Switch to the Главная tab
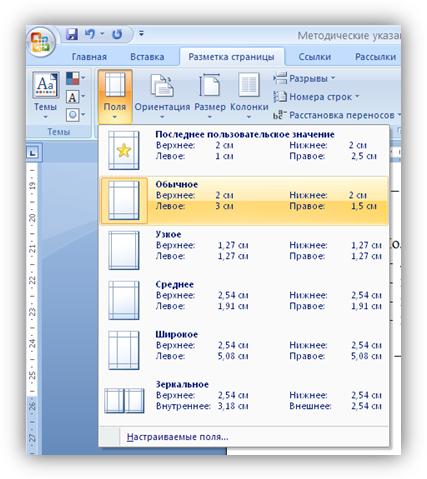The height and width of the screenshot is (479, 427). click(89, 57)
